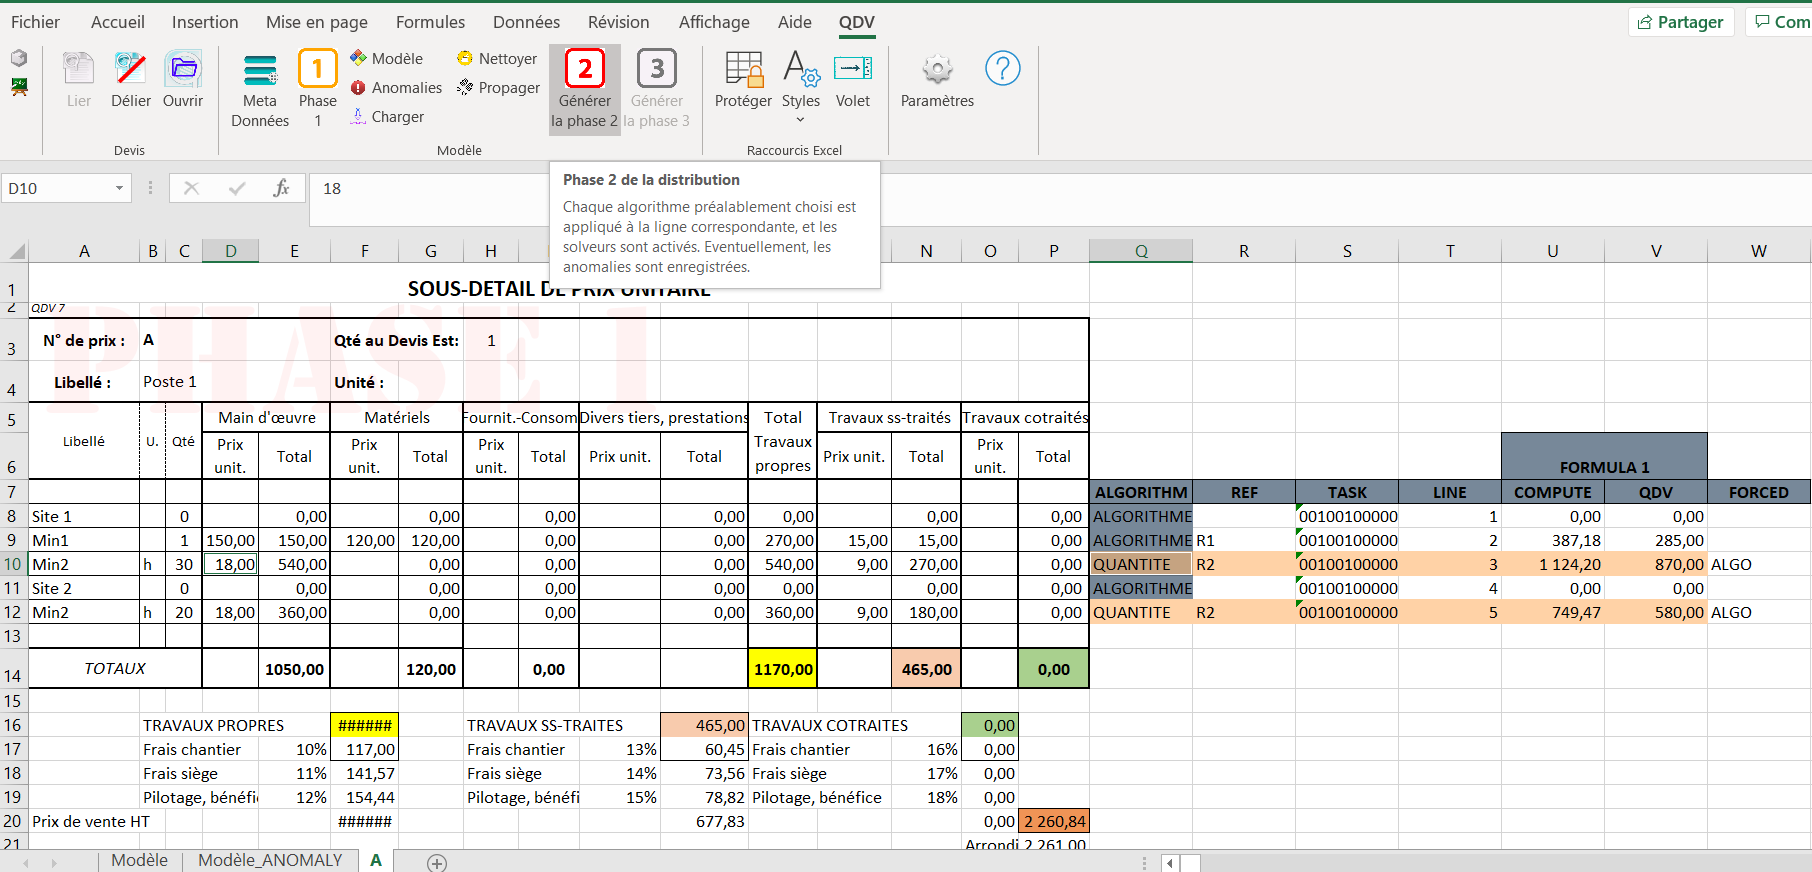Image resolution: width=1812 pixels, height=872 pixels.
Task: Click the ALGO cell in row 12
Action: (x=1758, y=612)
